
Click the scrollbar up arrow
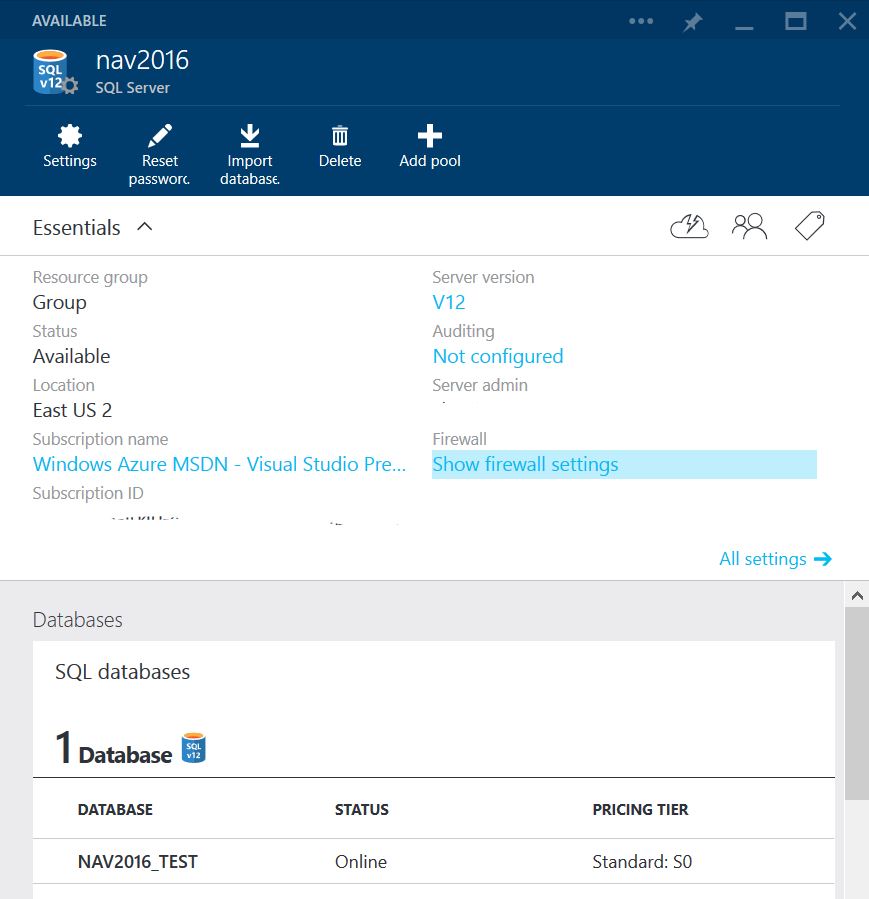[x=857, y=596]
